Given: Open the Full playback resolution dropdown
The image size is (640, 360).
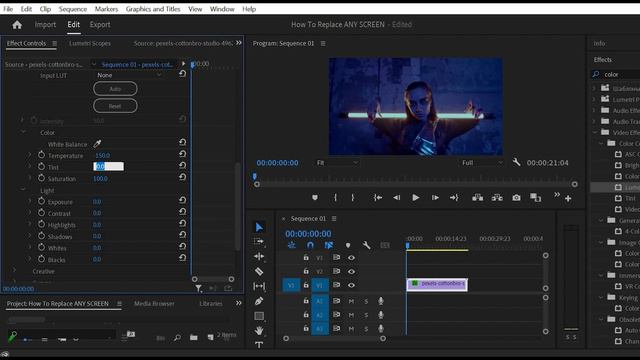Looking at the screenshot, I should click(482, 163).
